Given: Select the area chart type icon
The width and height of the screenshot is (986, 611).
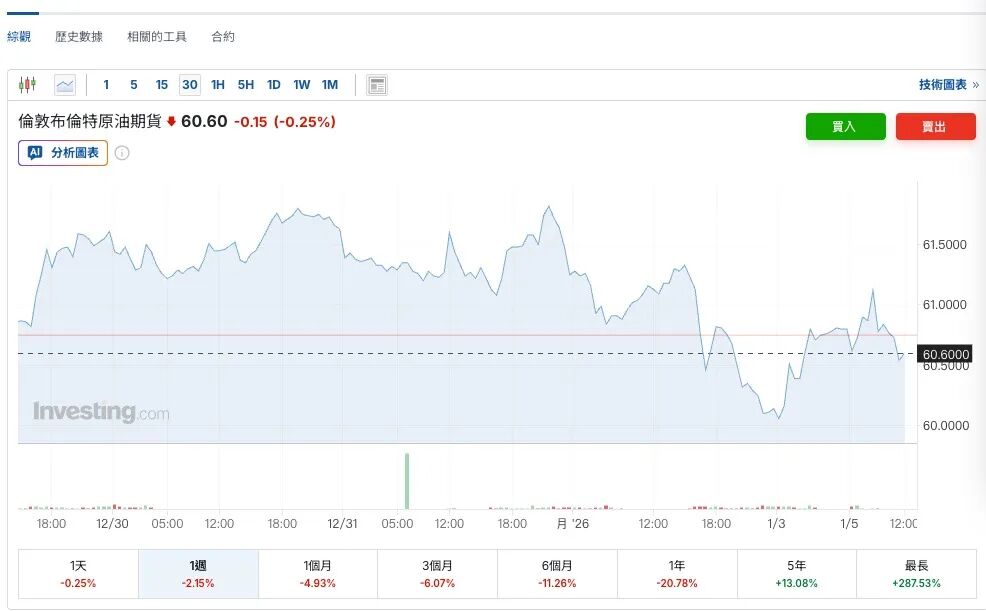Looking at the screenshot, I should [65, 85].
